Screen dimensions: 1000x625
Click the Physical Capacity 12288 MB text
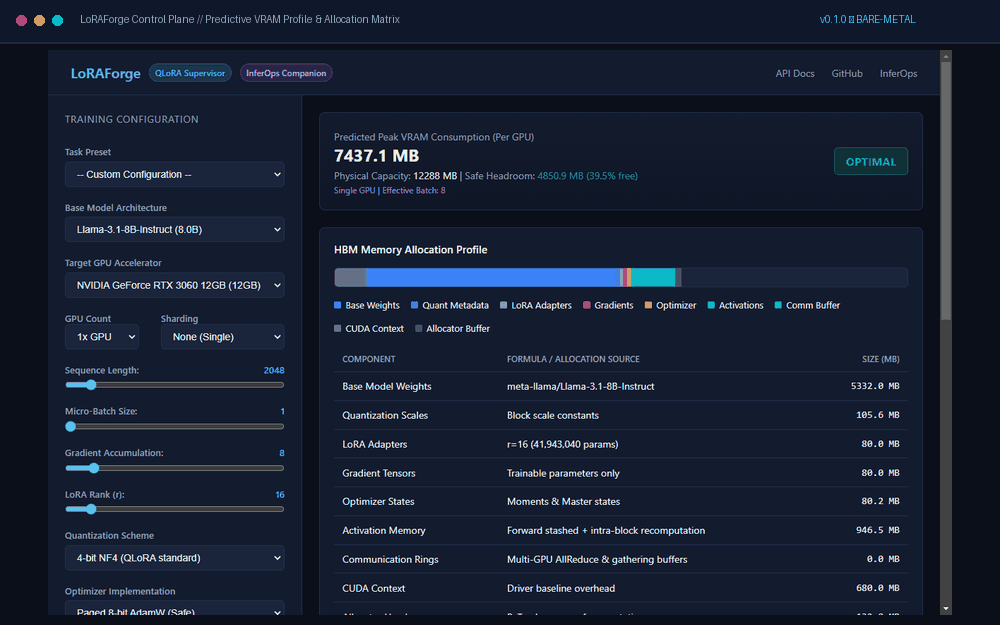click(395, 176)
